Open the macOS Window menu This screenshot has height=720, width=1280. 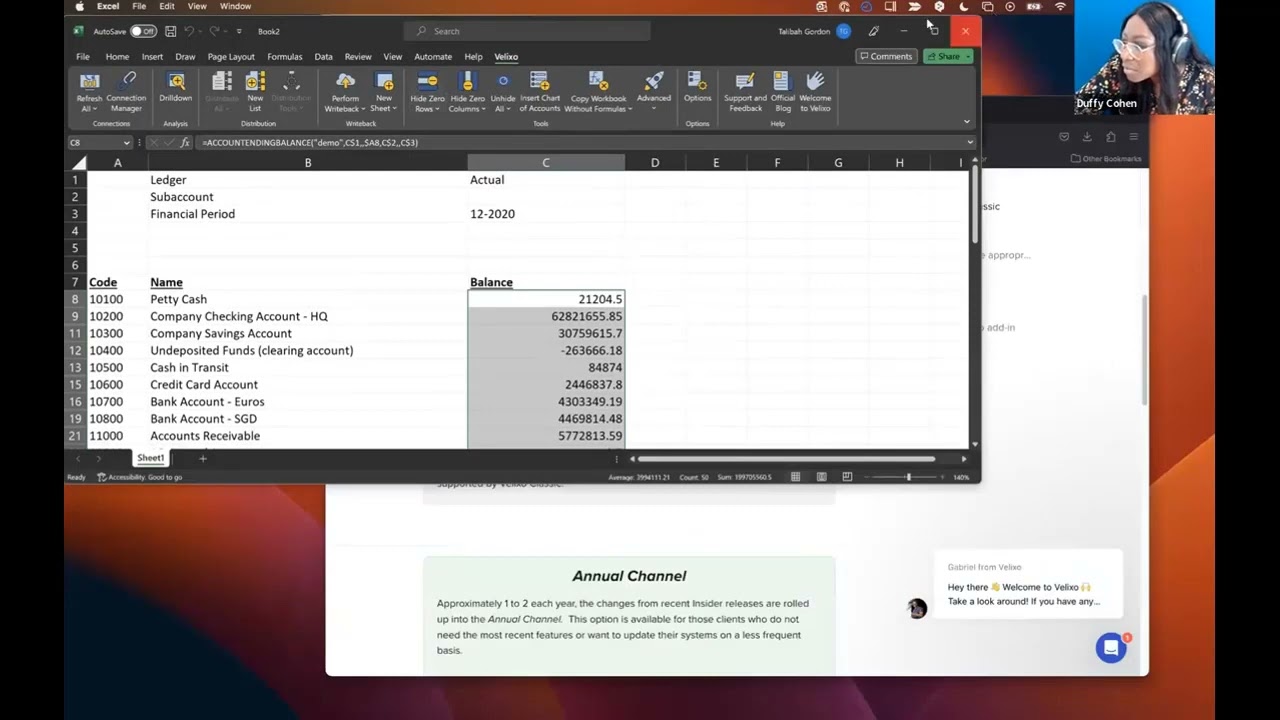(x=235, y=6)
